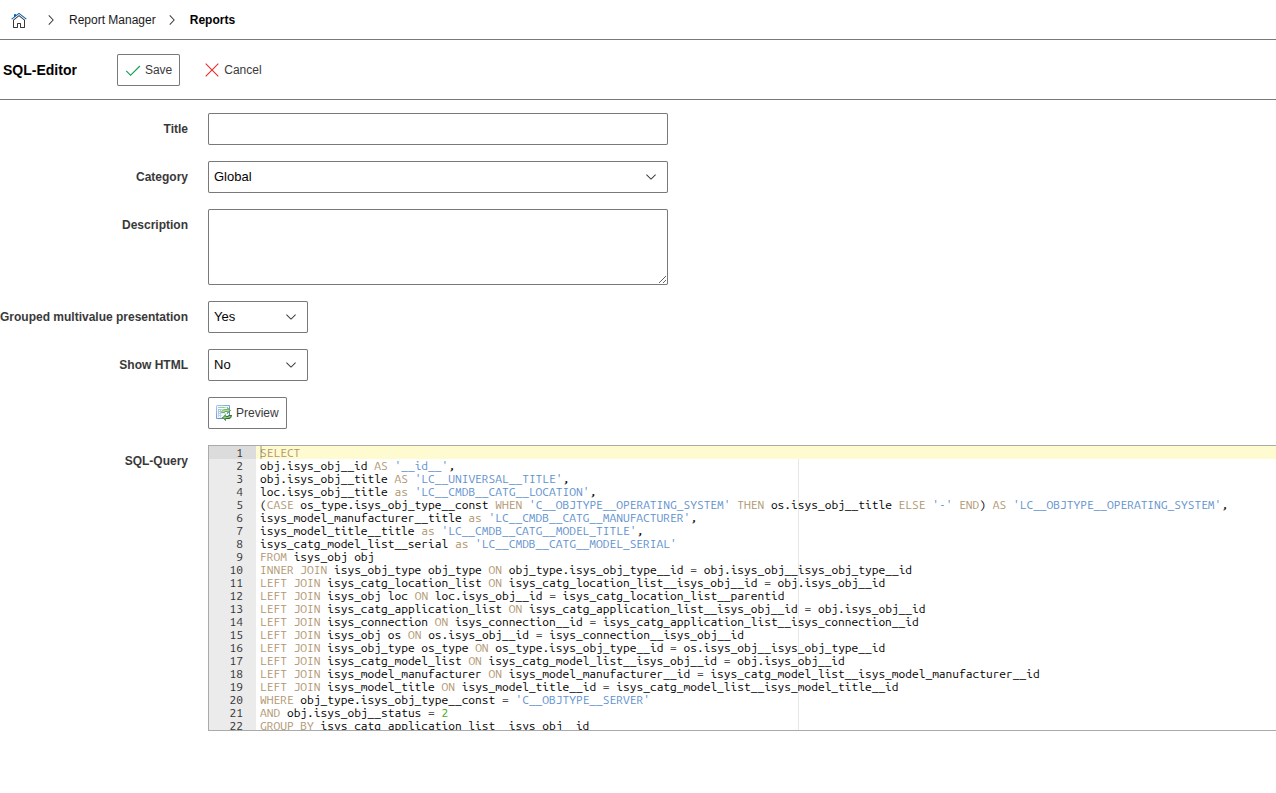Viewport: 1276px width, 793px height.
Task: Click the LEFT JOIN isys_model_manufacturer line
Action: pos(650,674)
